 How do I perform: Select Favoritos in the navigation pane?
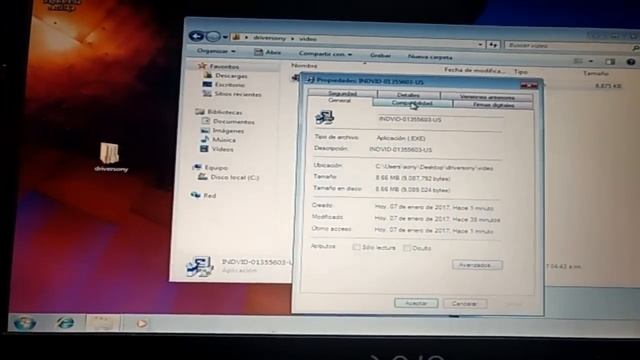click(224, 67)
